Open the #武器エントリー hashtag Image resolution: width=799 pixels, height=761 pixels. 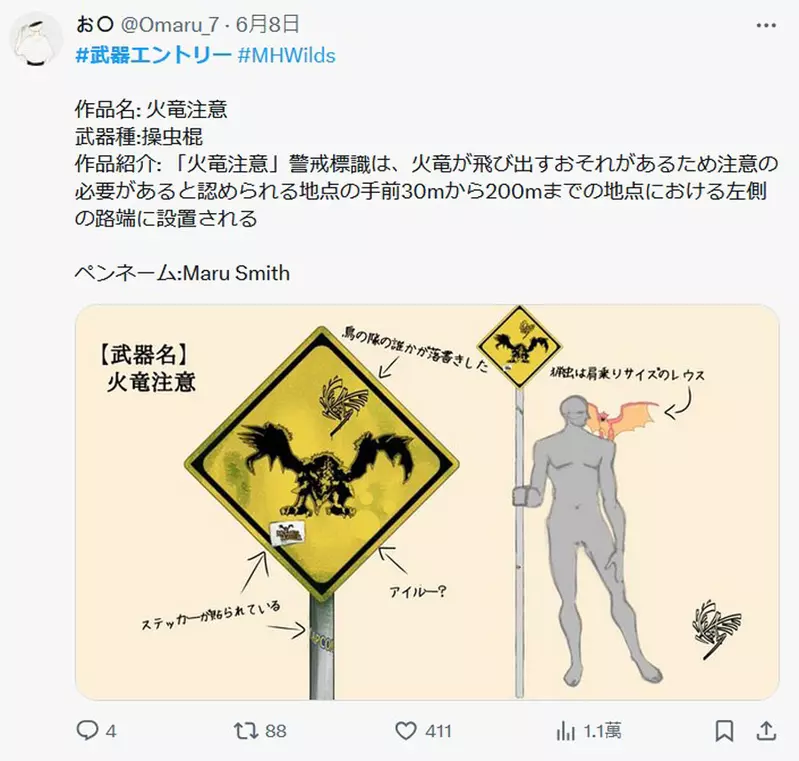point(153,55)
